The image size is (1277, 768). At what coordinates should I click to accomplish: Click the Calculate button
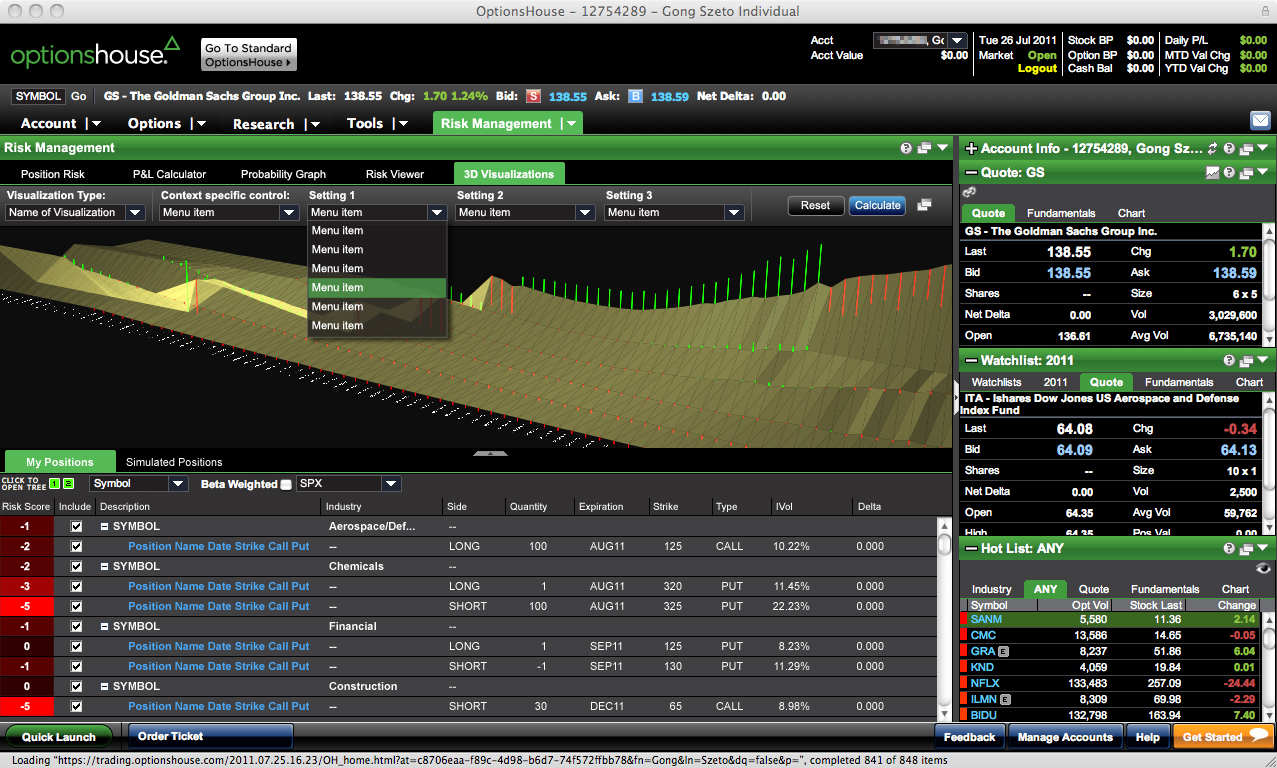click(877, 205)
